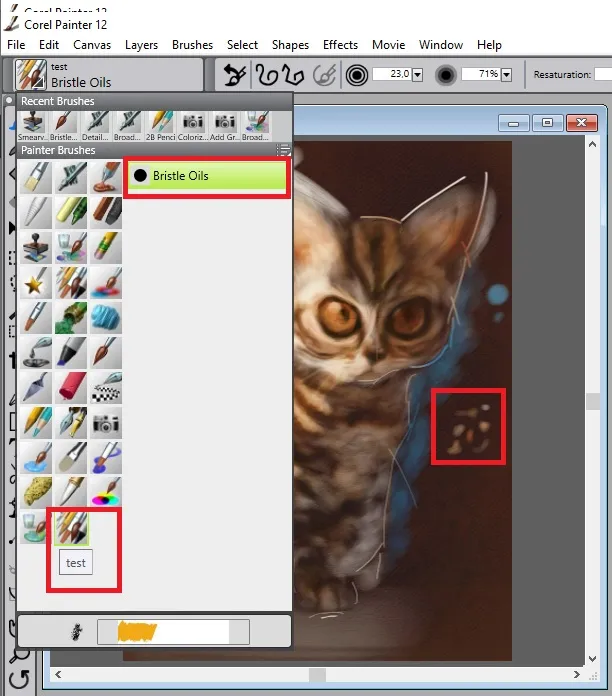Open the File menu
This screenshot has width=612, height=696.
(16, 45)
